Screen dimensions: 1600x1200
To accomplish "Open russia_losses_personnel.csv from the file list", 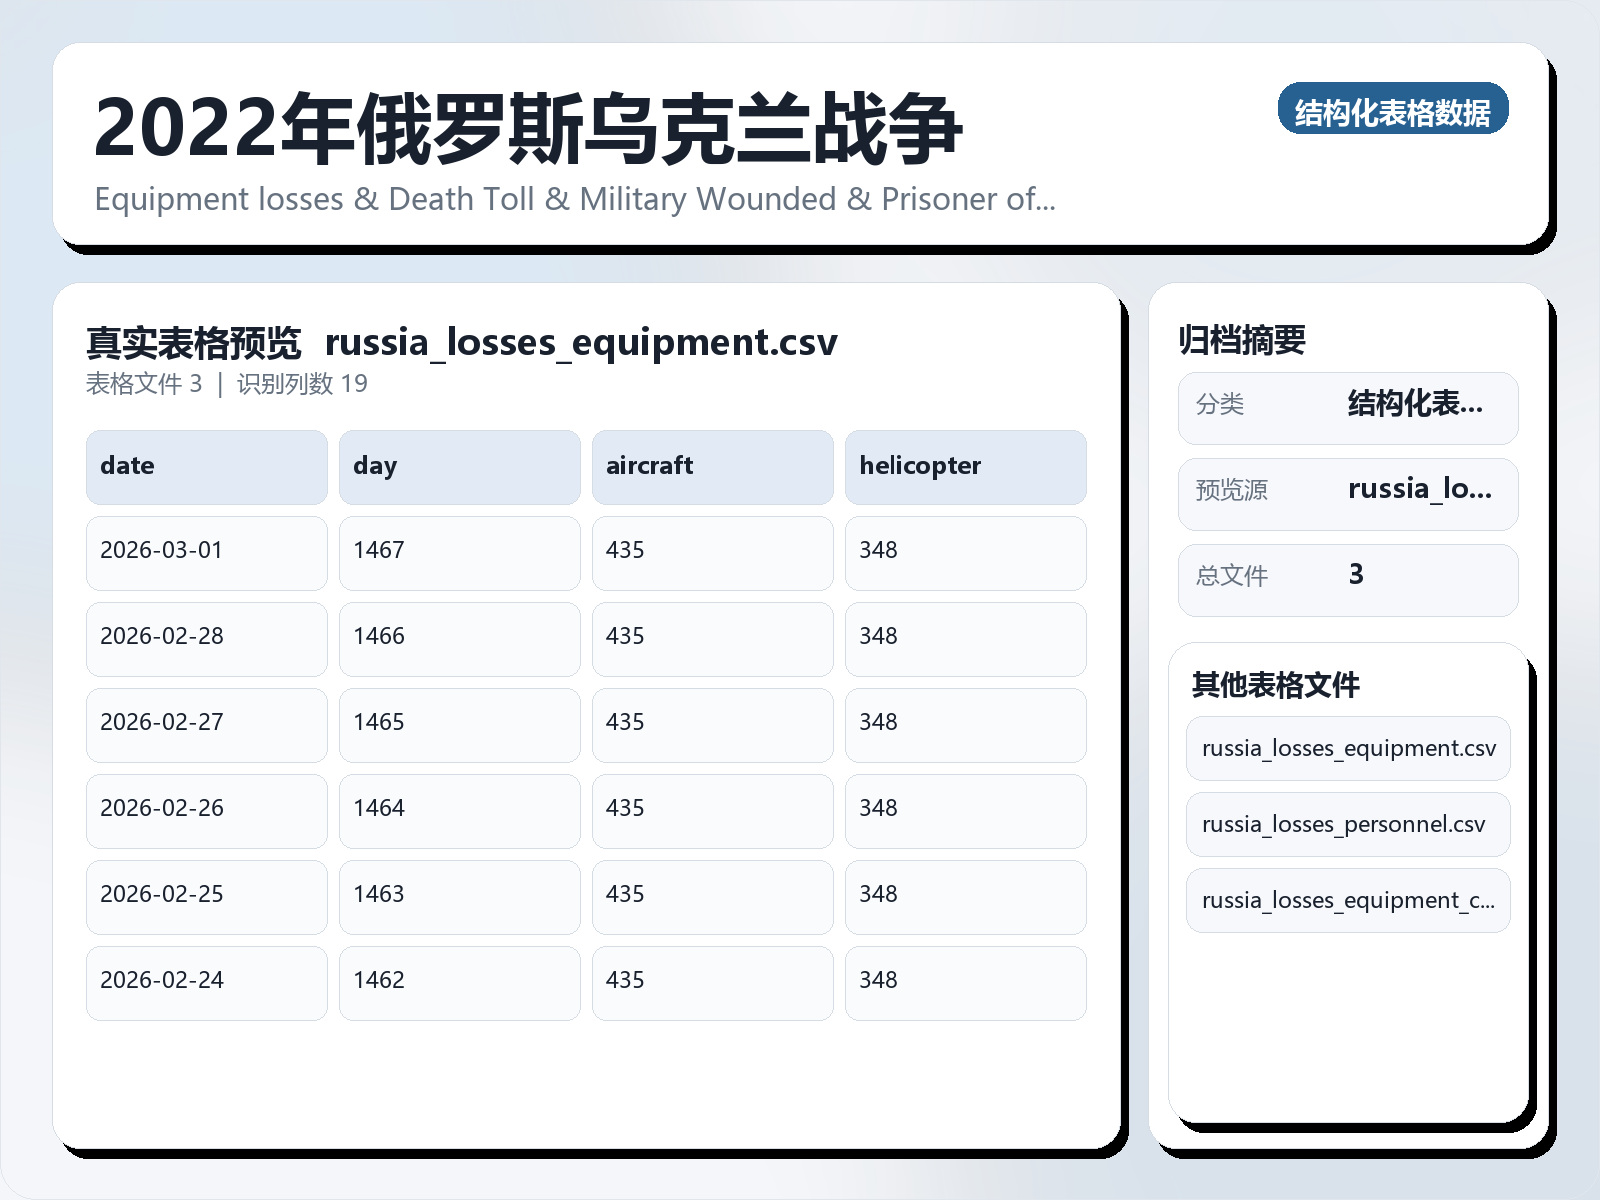I will [1347, 824].
